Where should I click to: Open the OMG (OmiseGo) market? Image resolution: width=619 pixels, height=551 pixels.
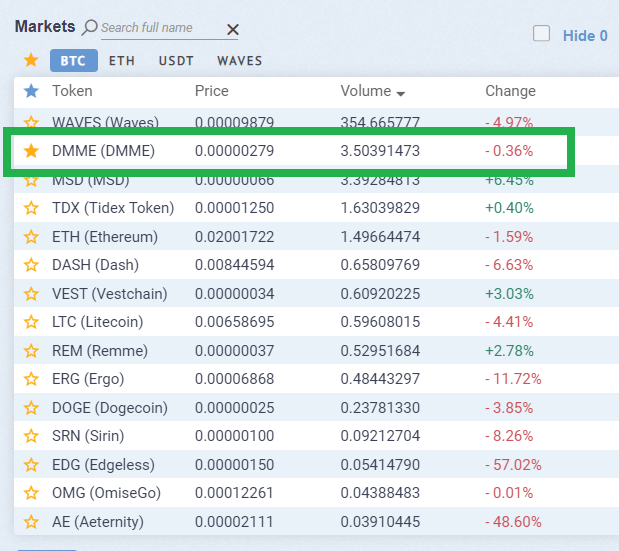click(107, 493)
